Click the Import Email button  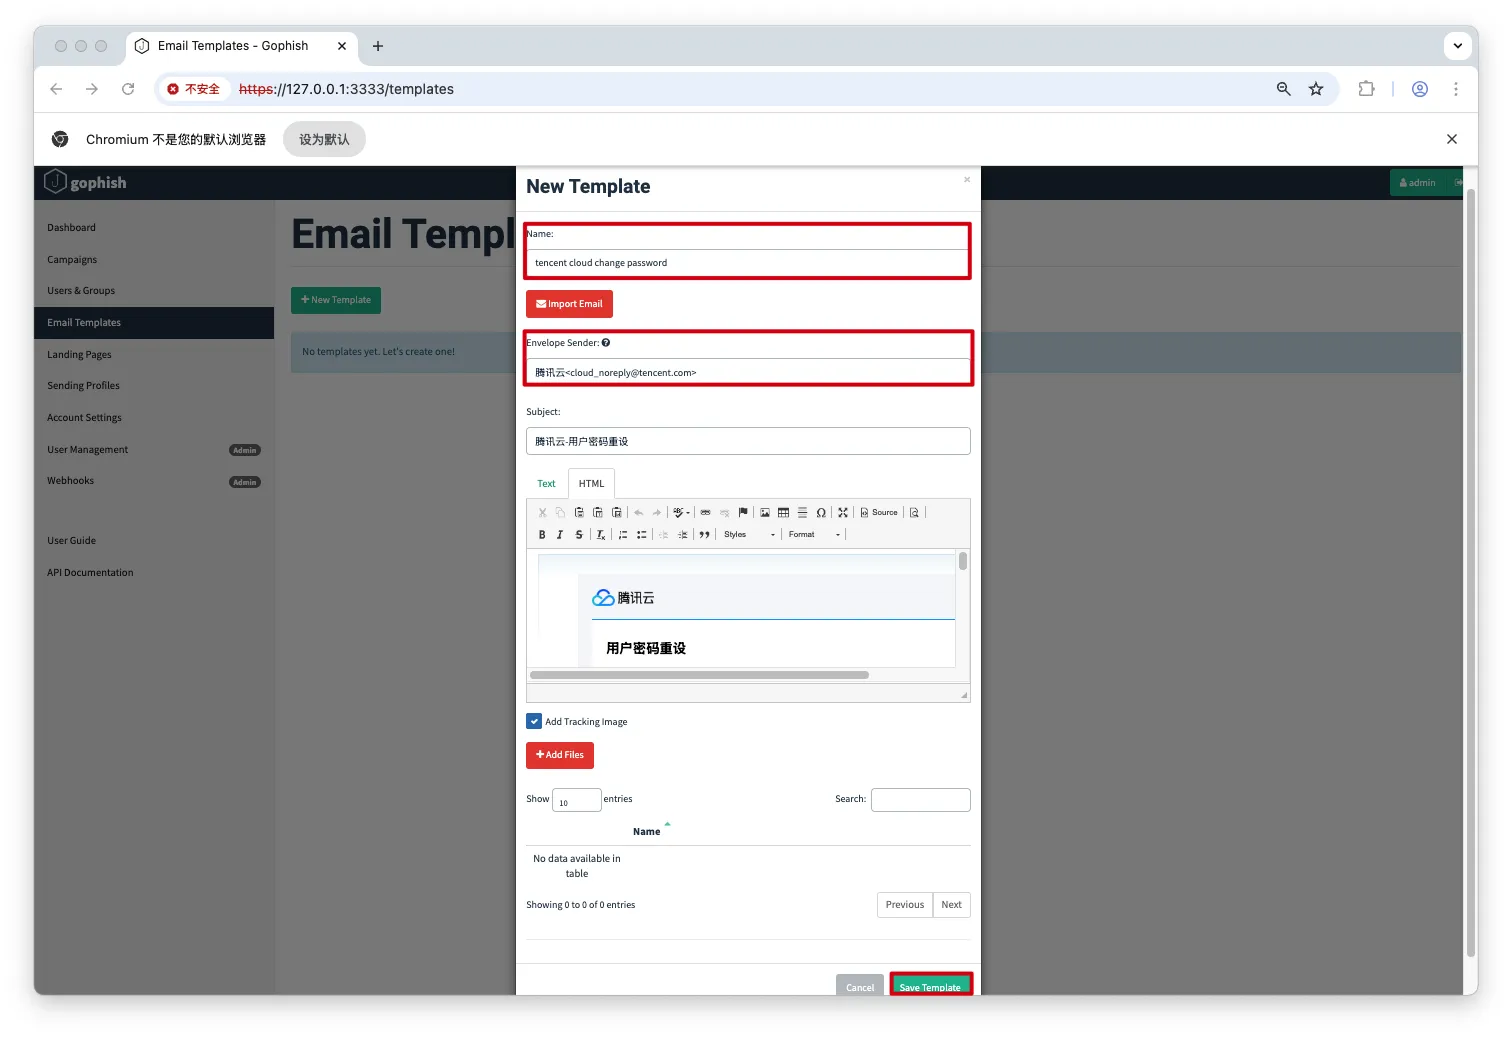pos(569,304)
